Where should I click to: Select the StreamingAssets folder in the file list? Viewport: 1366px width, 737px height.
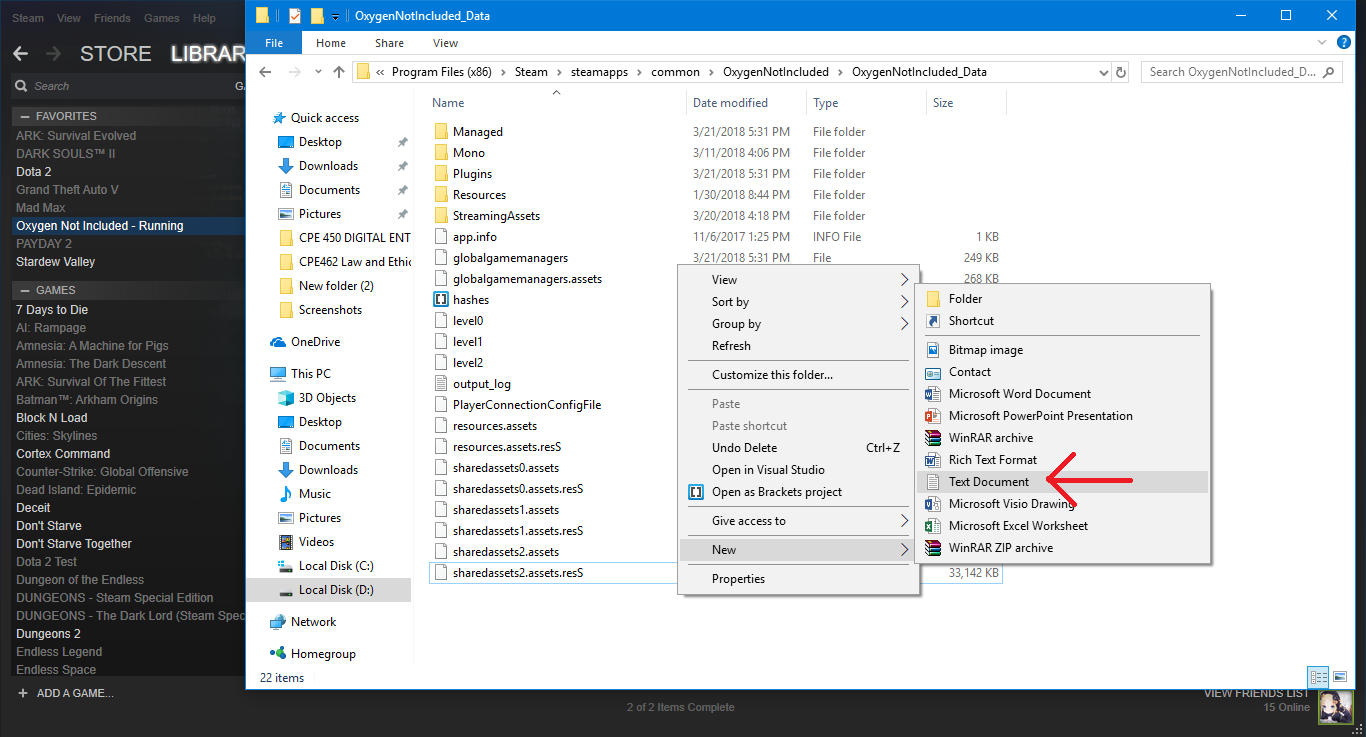[496, 216]
